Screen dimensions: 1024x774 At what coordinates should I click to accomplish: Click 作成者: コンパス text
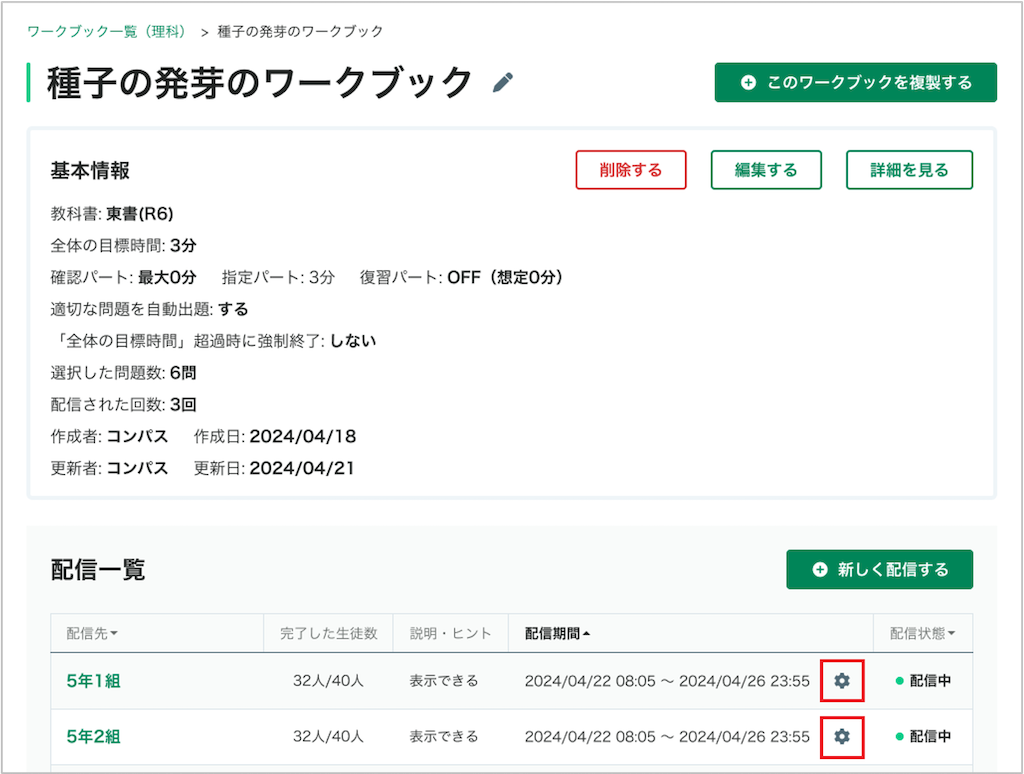point(110,436)
